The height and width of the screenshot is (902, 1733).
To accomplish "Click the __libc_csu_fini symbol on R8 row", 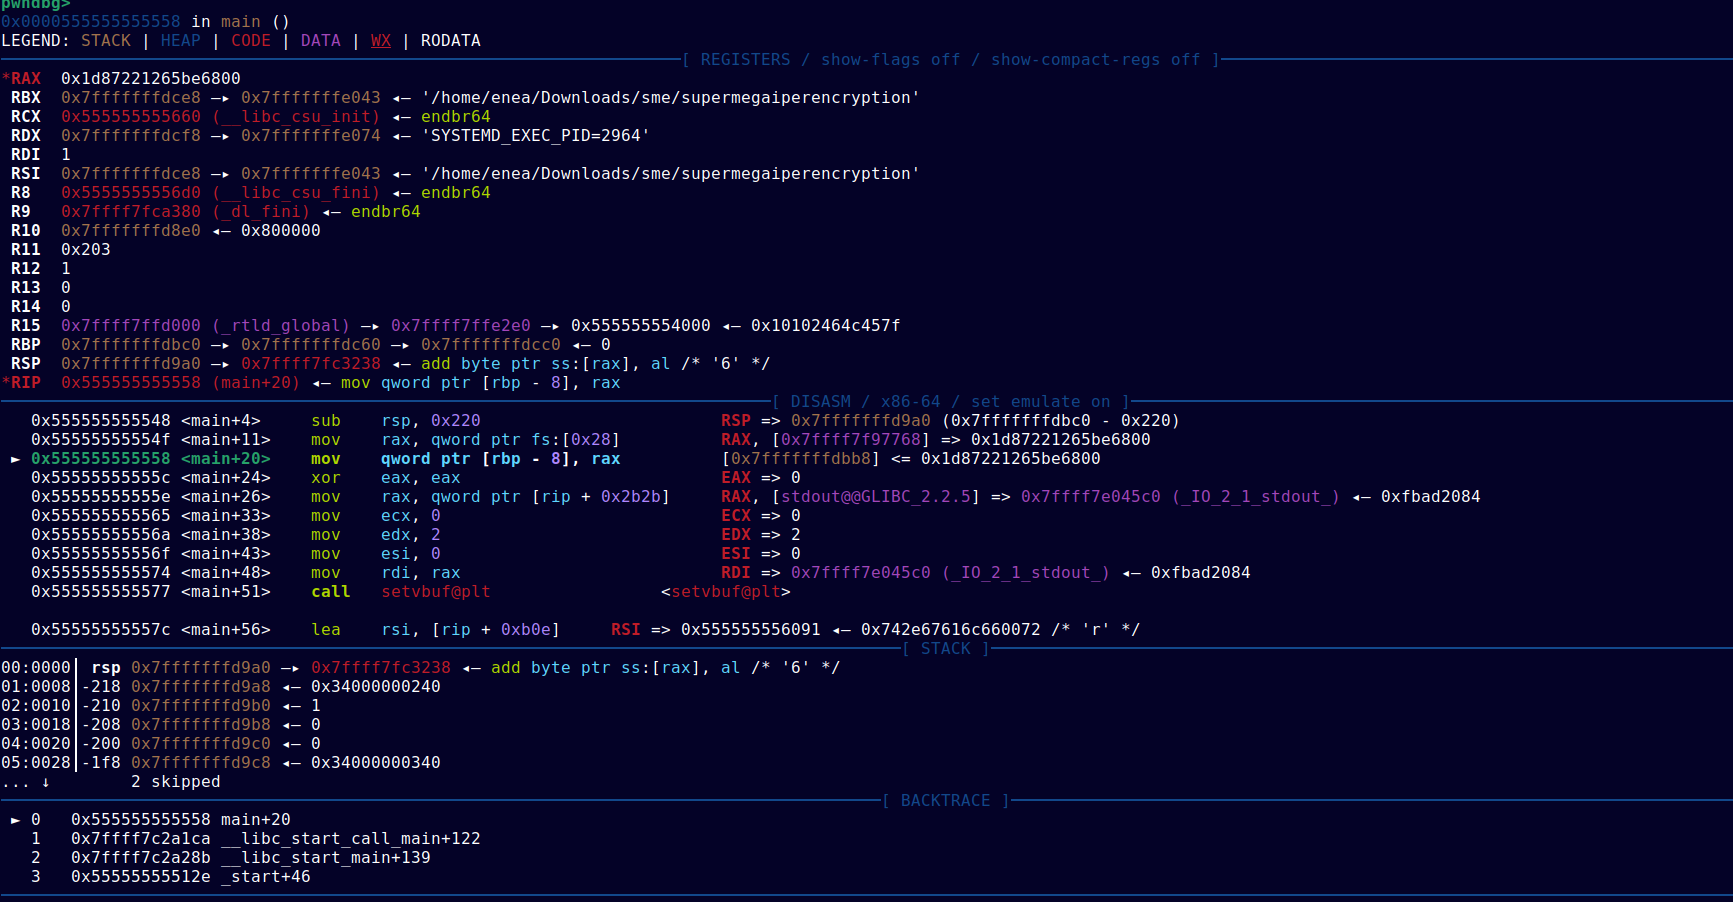I will click(296, 192).
